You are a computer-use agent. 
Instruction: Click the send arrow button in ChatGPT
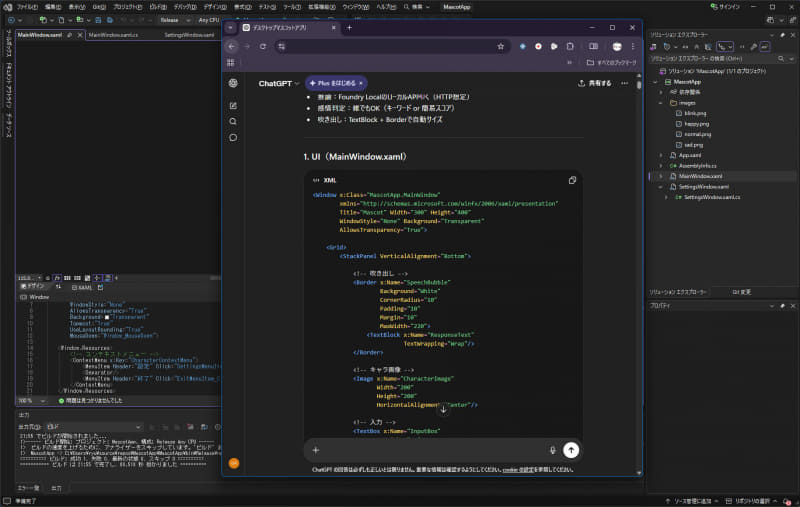(571, 450)
